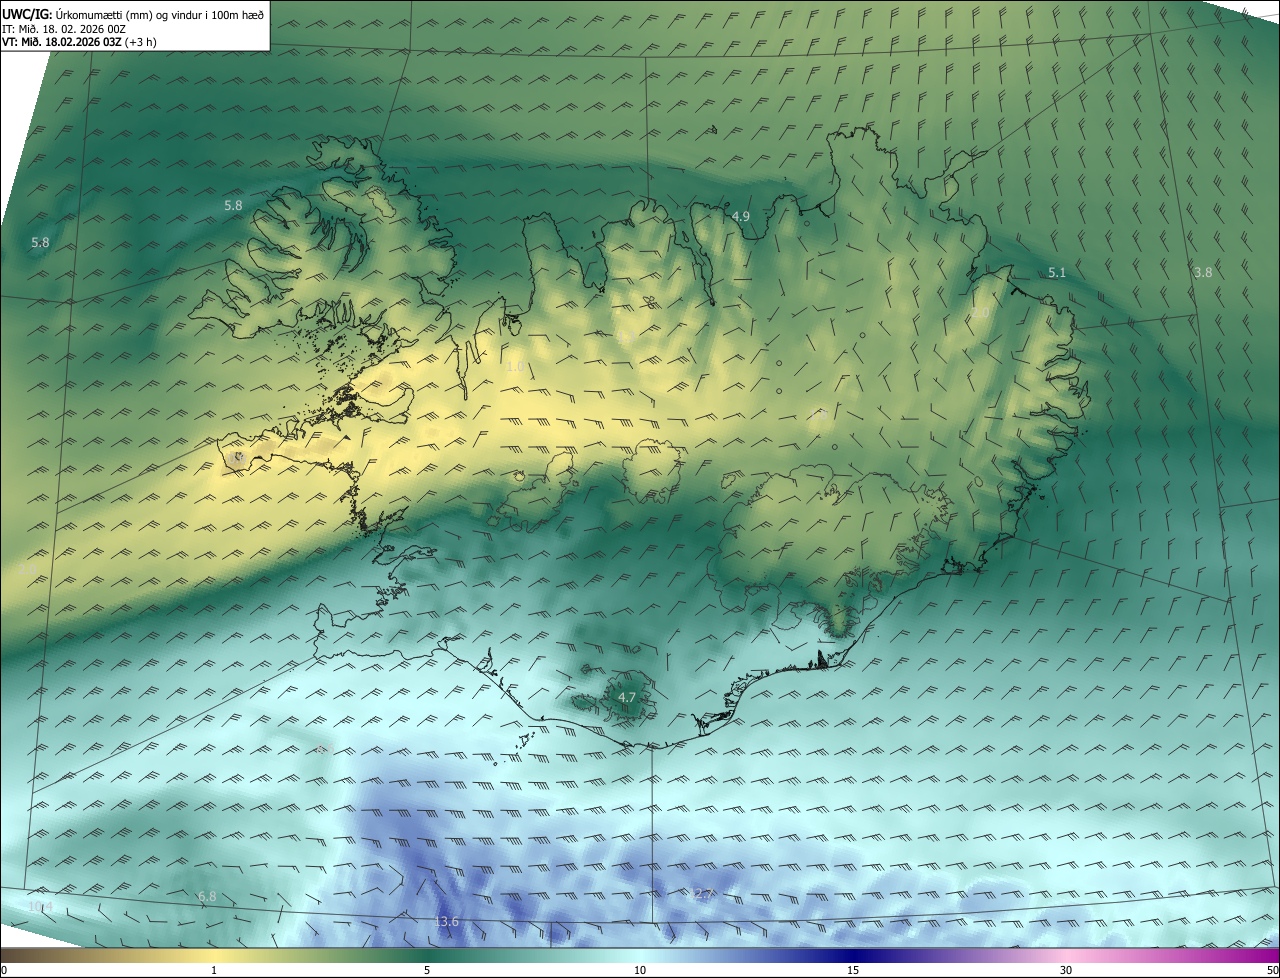Image resolution: width=1280 pixels, height=978 pixels.
Task: Click the 1.0 value east of the Westfjords
Action: click(515, 367)
